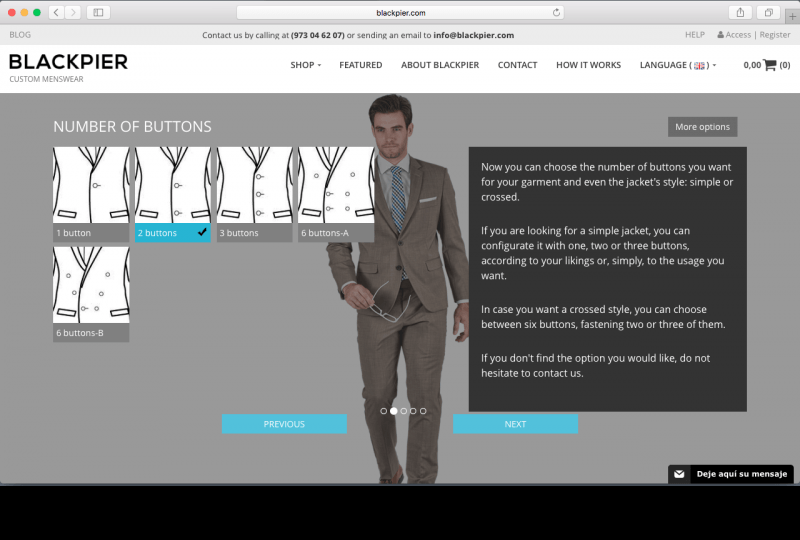Open a new tab with the plus button

tap(792, 16)
